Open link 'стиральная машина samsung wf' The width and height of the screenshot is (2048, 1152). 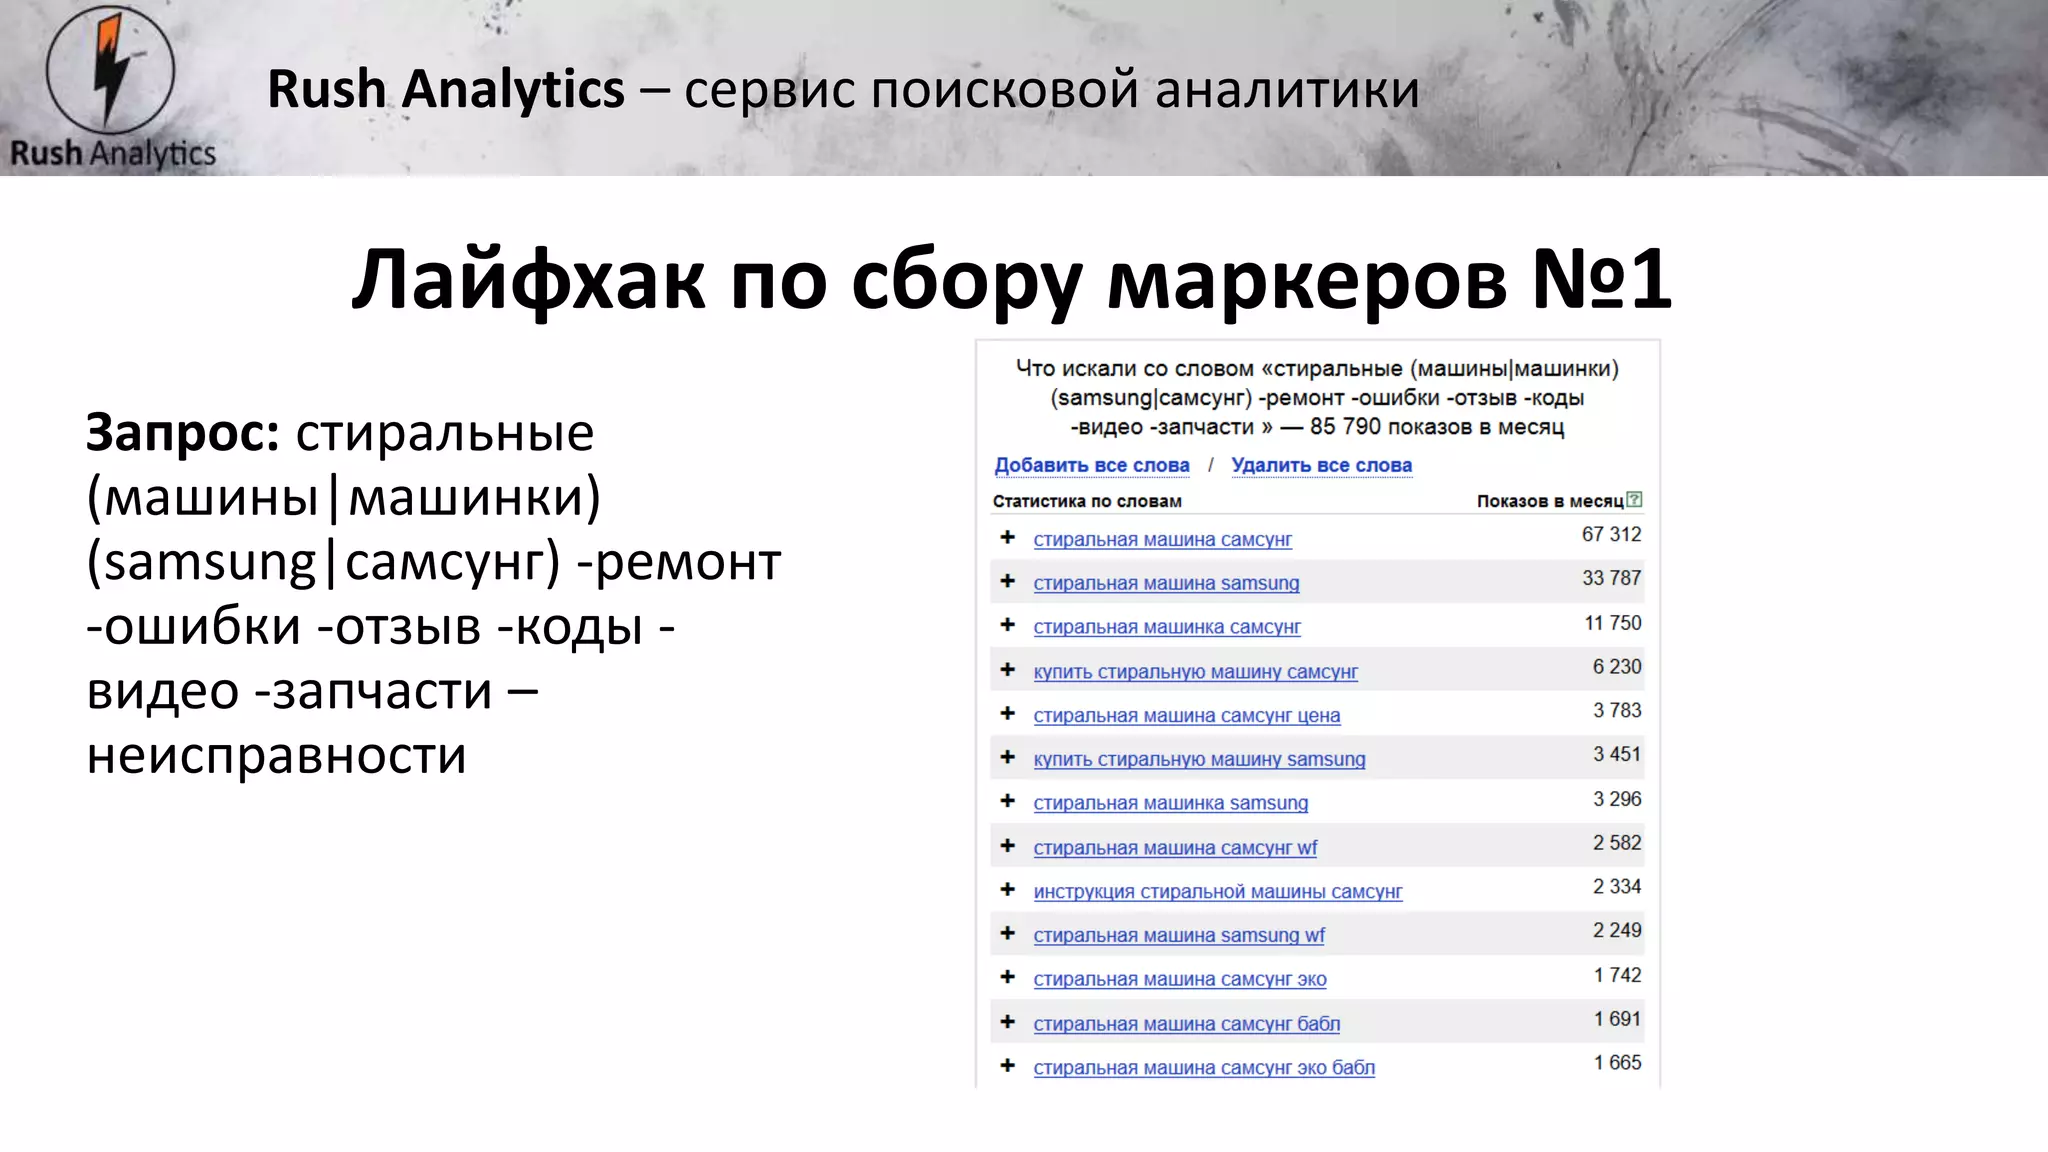(x=1179, y=936)
